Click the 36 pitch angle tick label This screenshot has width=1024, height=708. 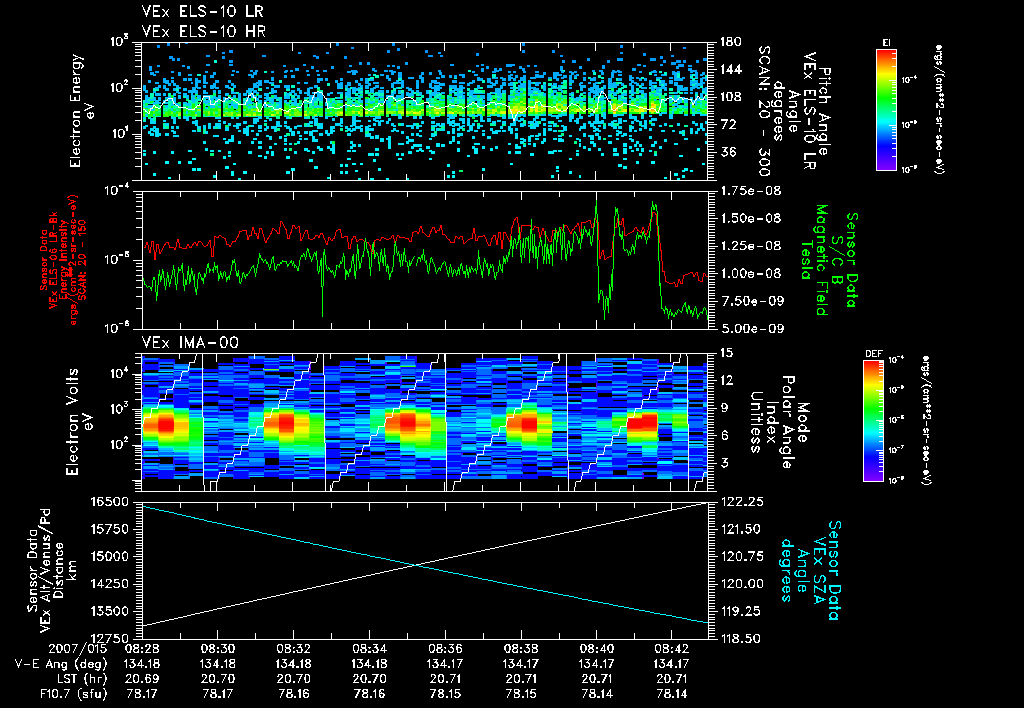(x=727, y=152)
